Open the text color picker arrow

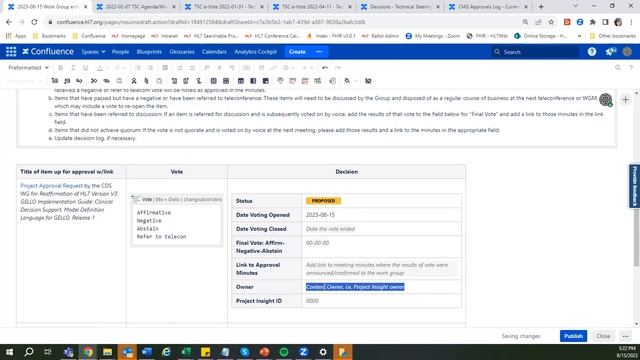107,68
